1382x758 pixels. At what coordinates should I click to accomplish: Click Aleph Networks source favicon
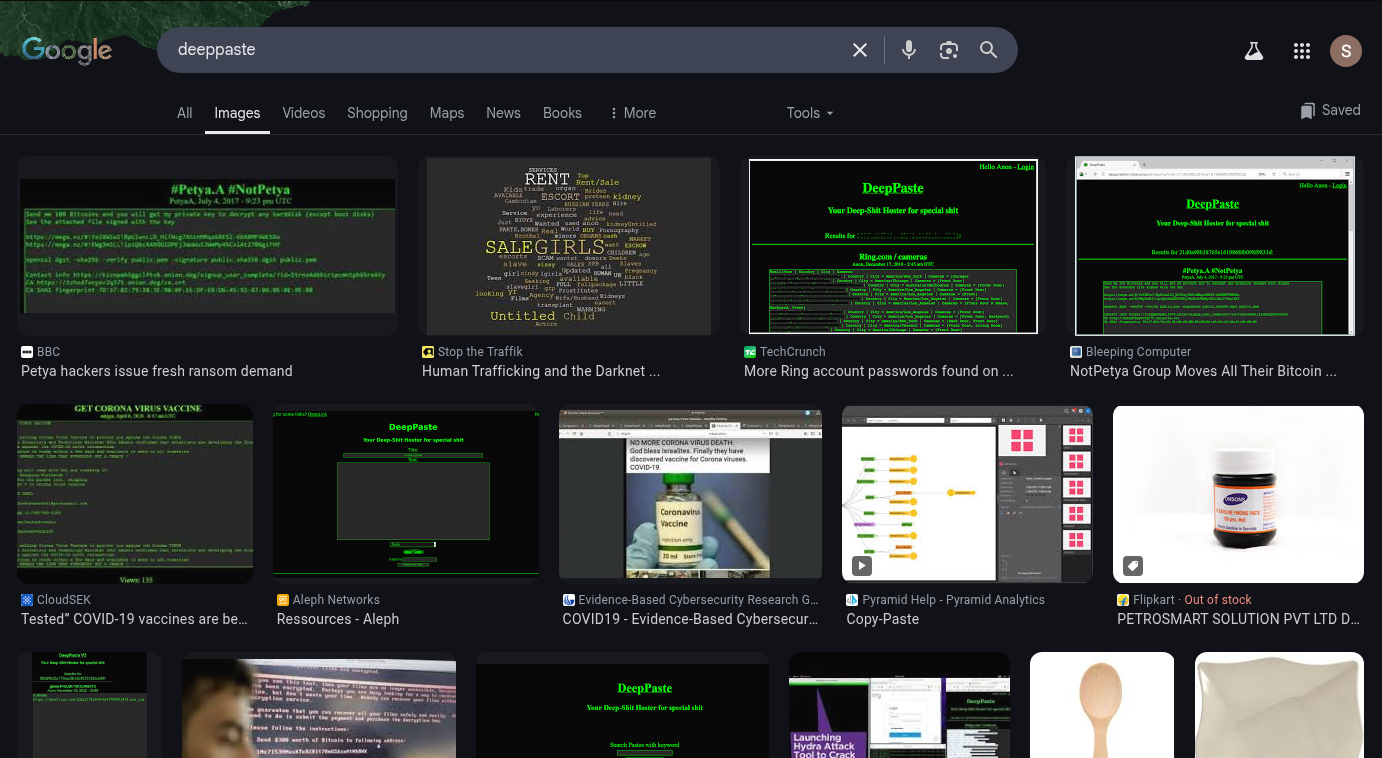(x=283, y=600)
